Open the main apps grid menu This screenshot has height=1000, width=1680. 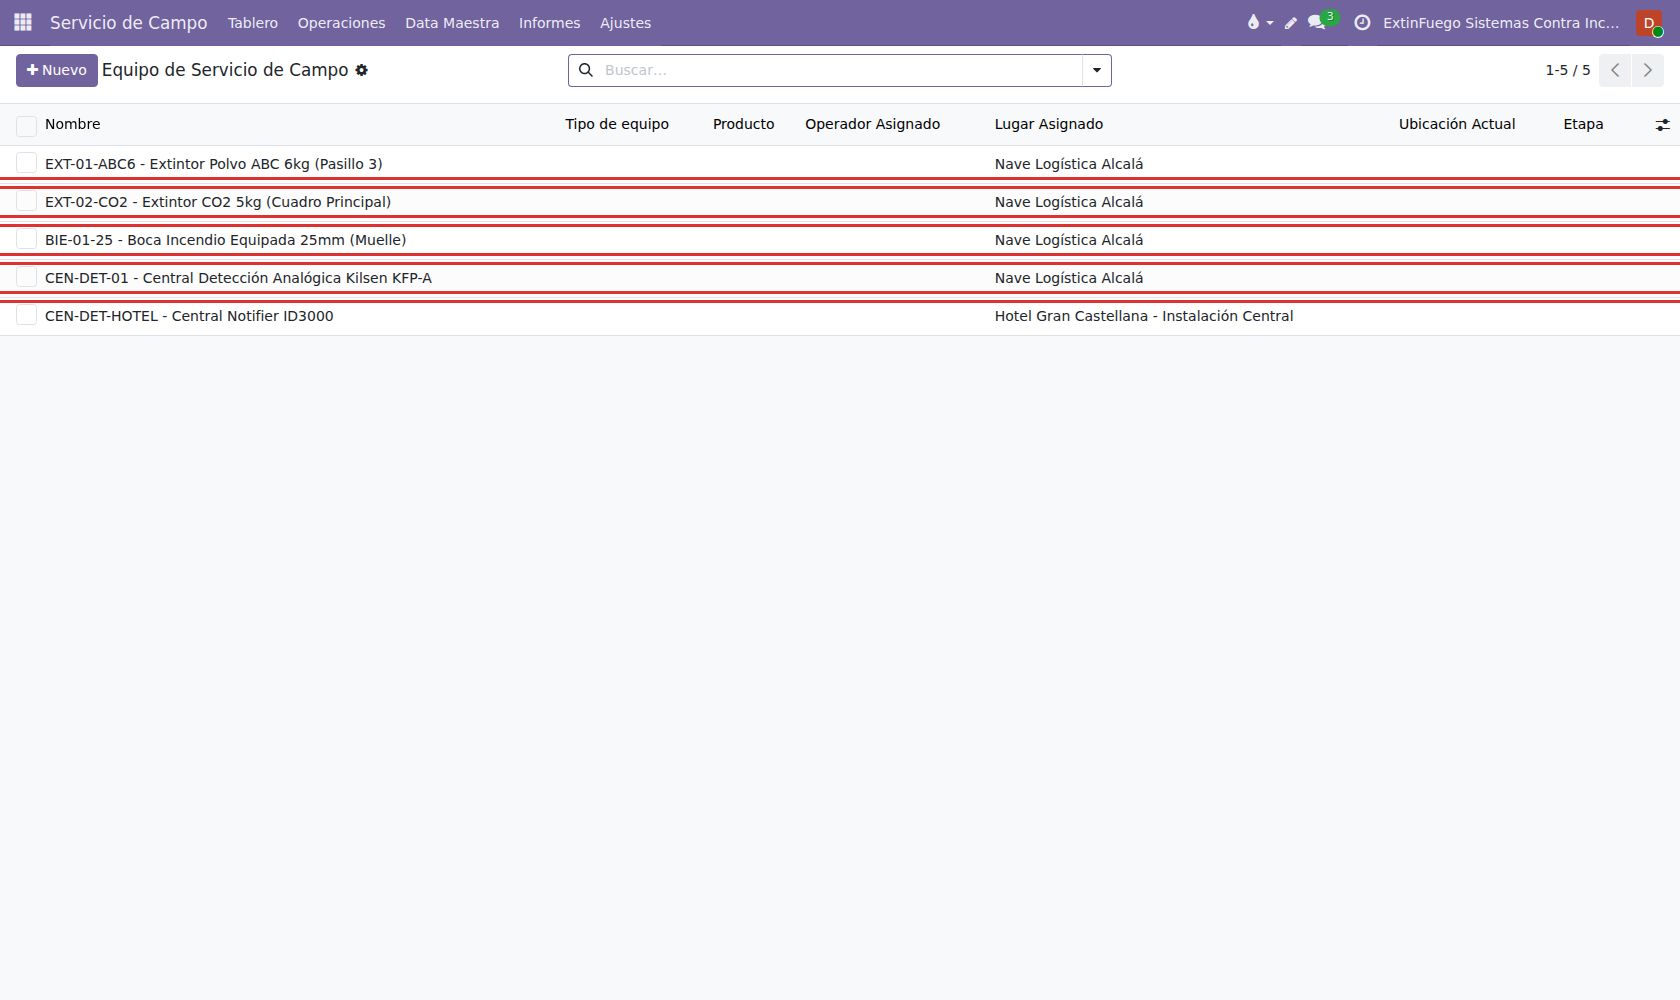click(23, 22)
